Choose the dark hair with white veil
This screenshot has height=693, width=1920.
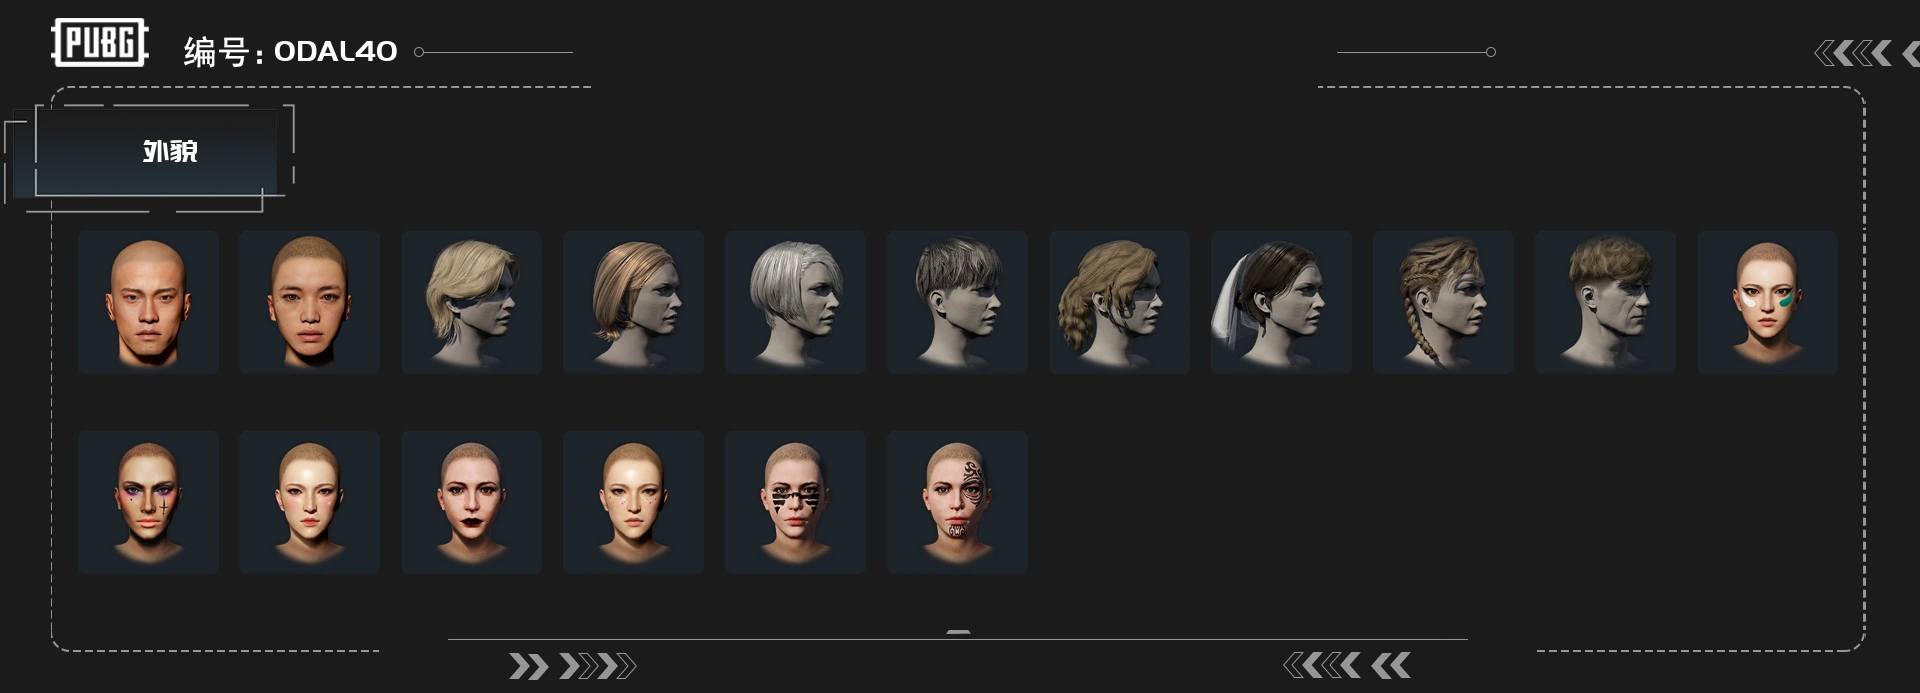coord(1281,302)
